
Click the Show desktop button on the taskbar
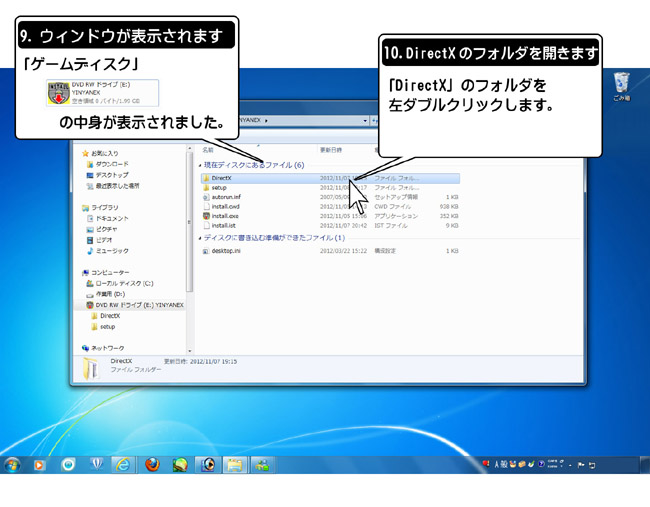[x=644, y=465]
